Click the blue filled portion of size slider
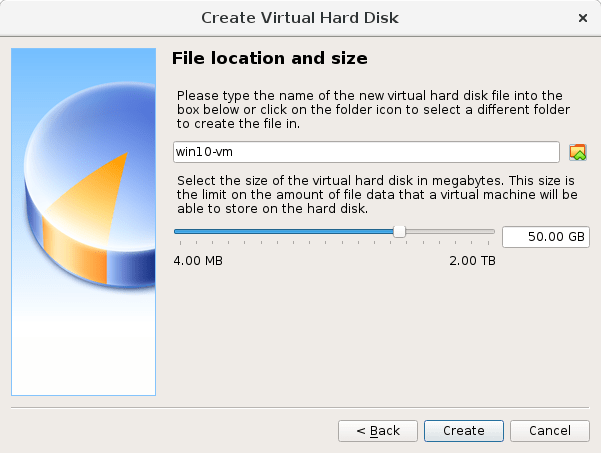This screenshot has height=453, width=601. [284, 231]
